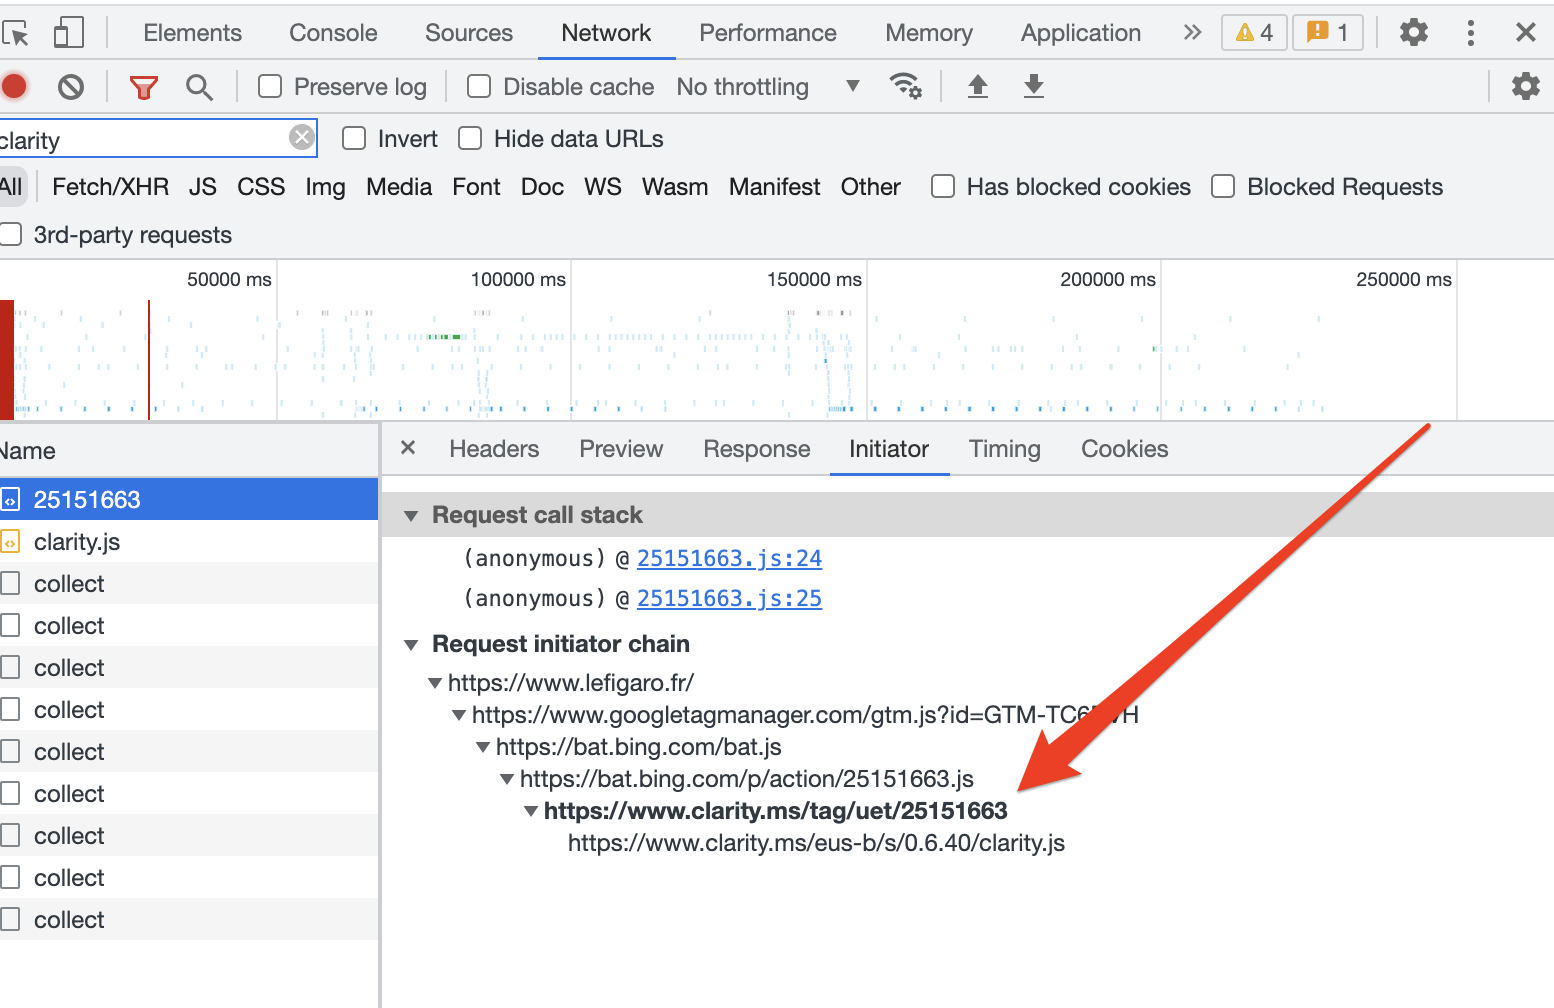Open the Performance tab
Screen dimensions: 1554x1008
coord(768,33)
